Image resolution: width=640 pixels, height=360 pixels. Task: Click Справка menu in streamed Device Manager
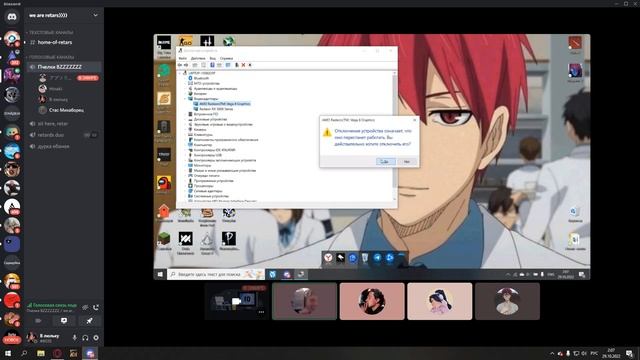click(x=226, y=58)
